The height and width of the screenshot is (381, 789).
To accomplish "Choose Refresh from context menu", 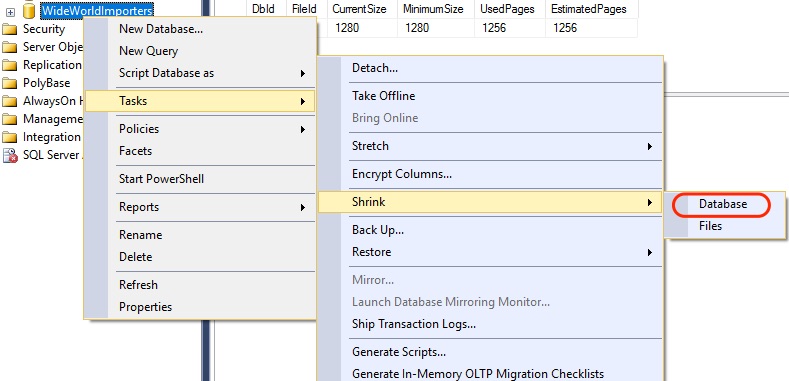I will 138,285.
